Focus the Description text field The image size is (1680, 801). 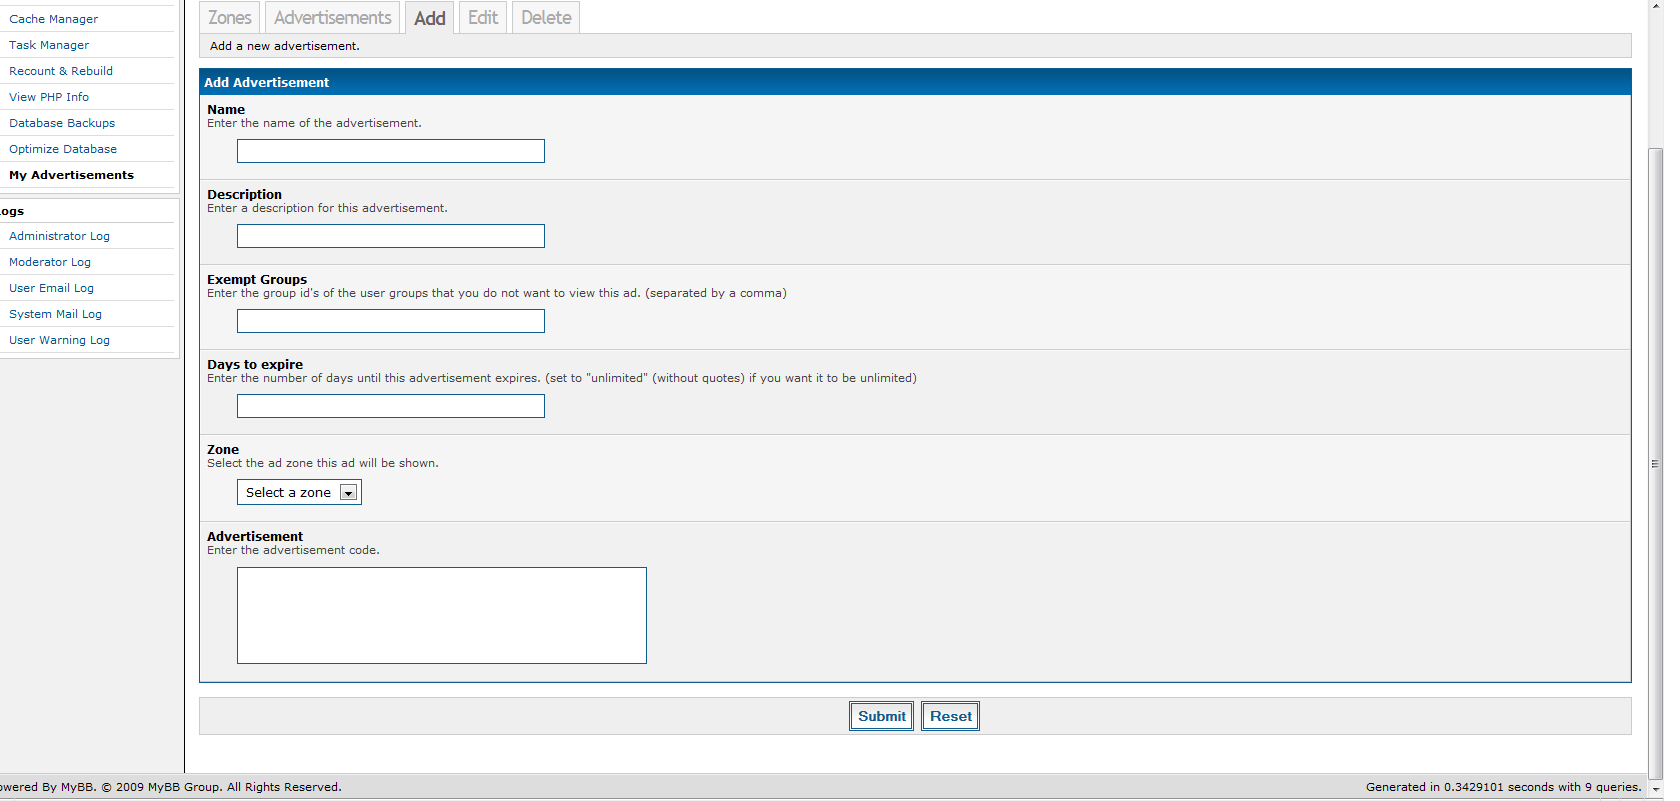pos(390,236)
